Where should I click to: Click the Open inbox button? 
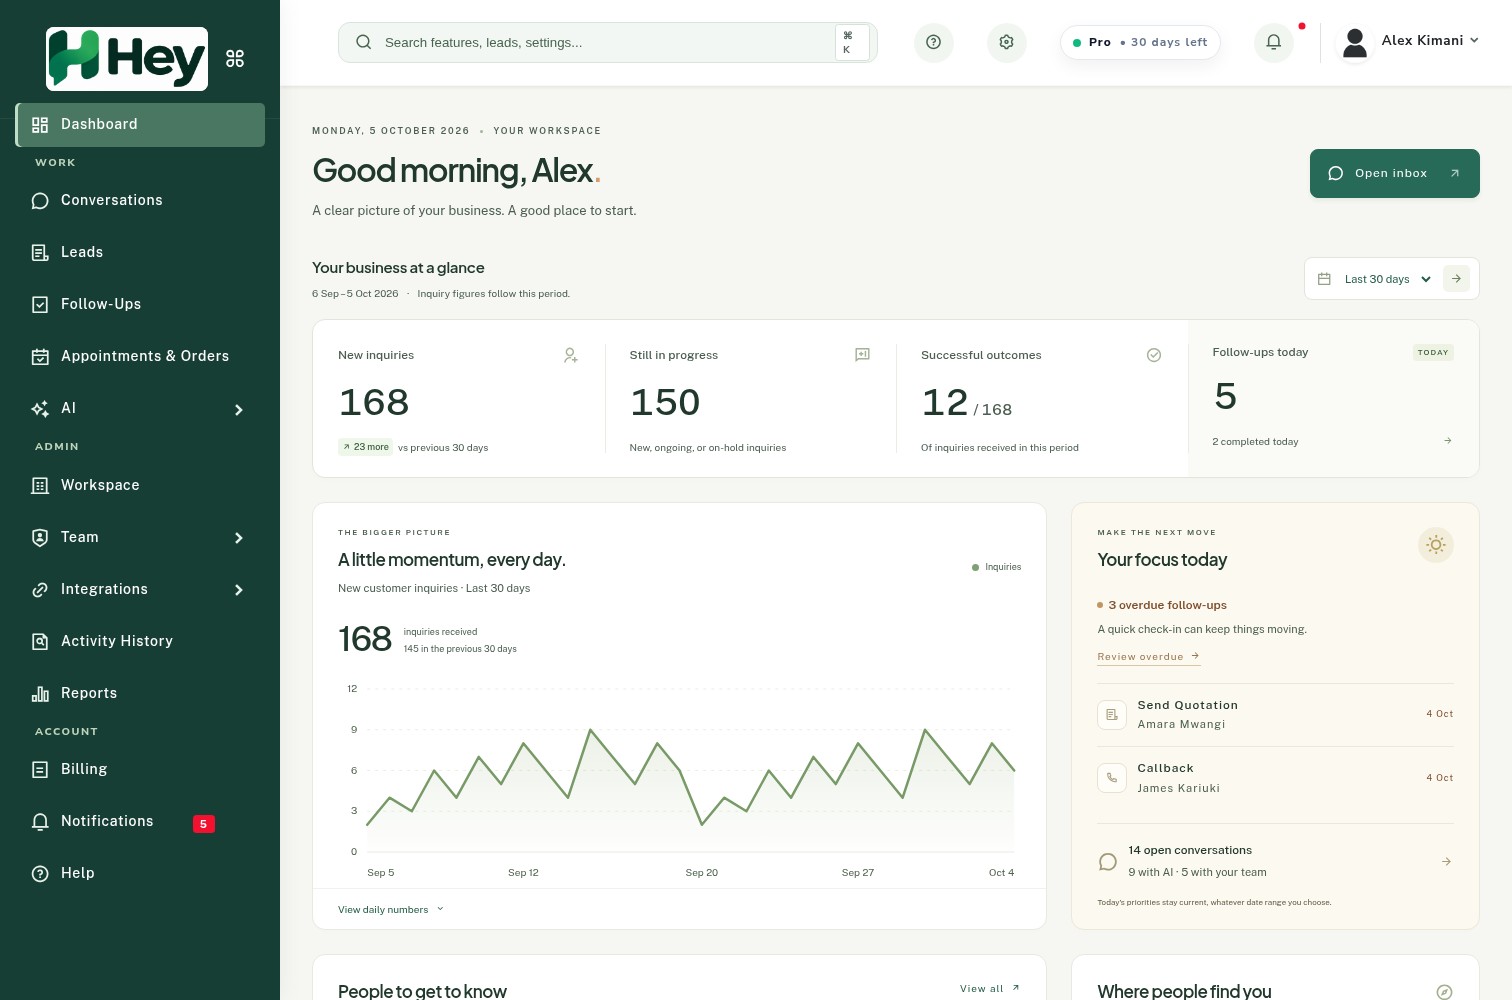click(x=1395, y=174)
